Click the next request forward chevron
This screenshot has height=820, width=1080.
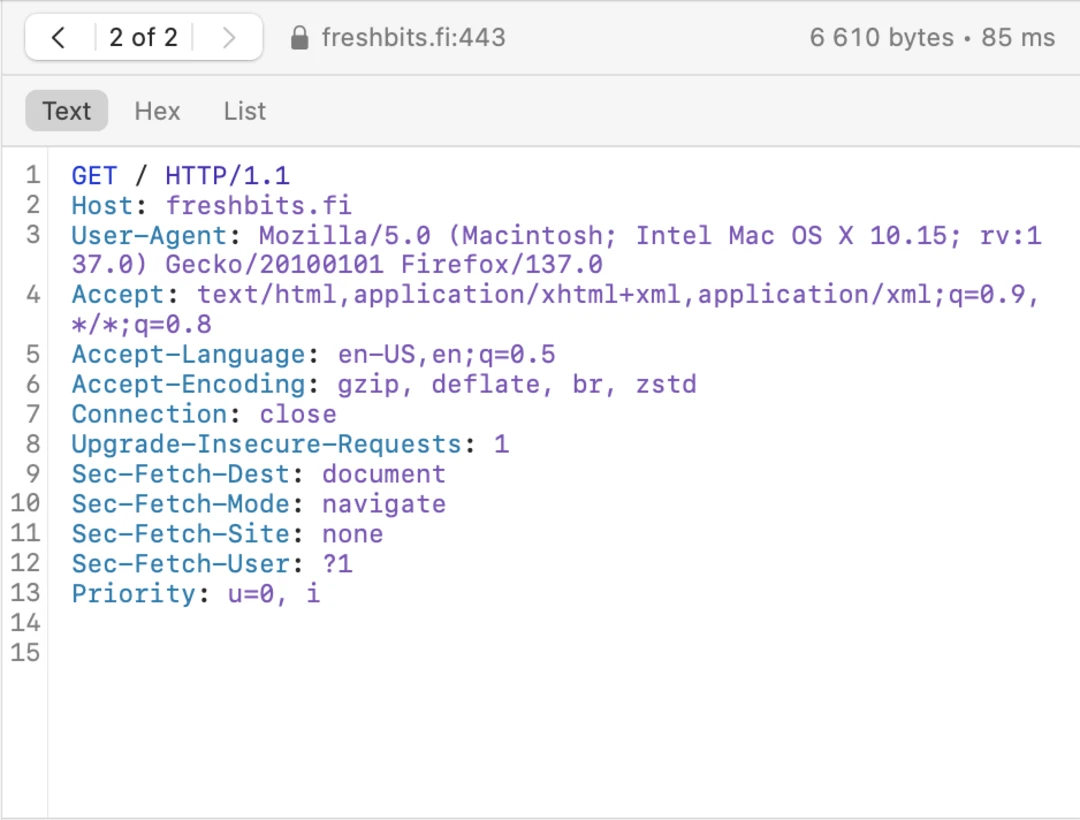click(x=229, y=38)
